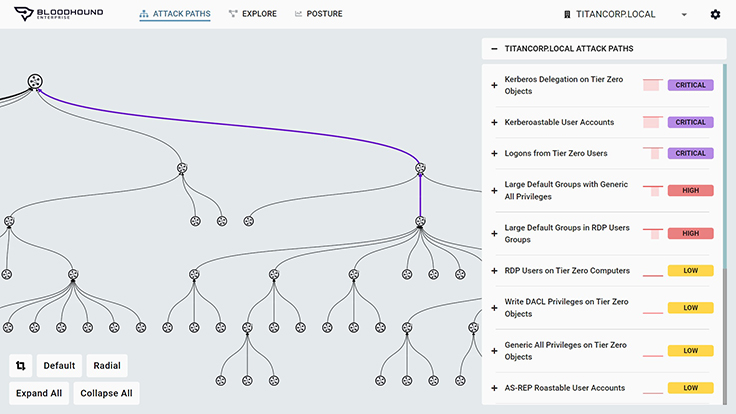Select the root domain node of the graph
This screenshot has height=414, width=736.
point(35,81)
